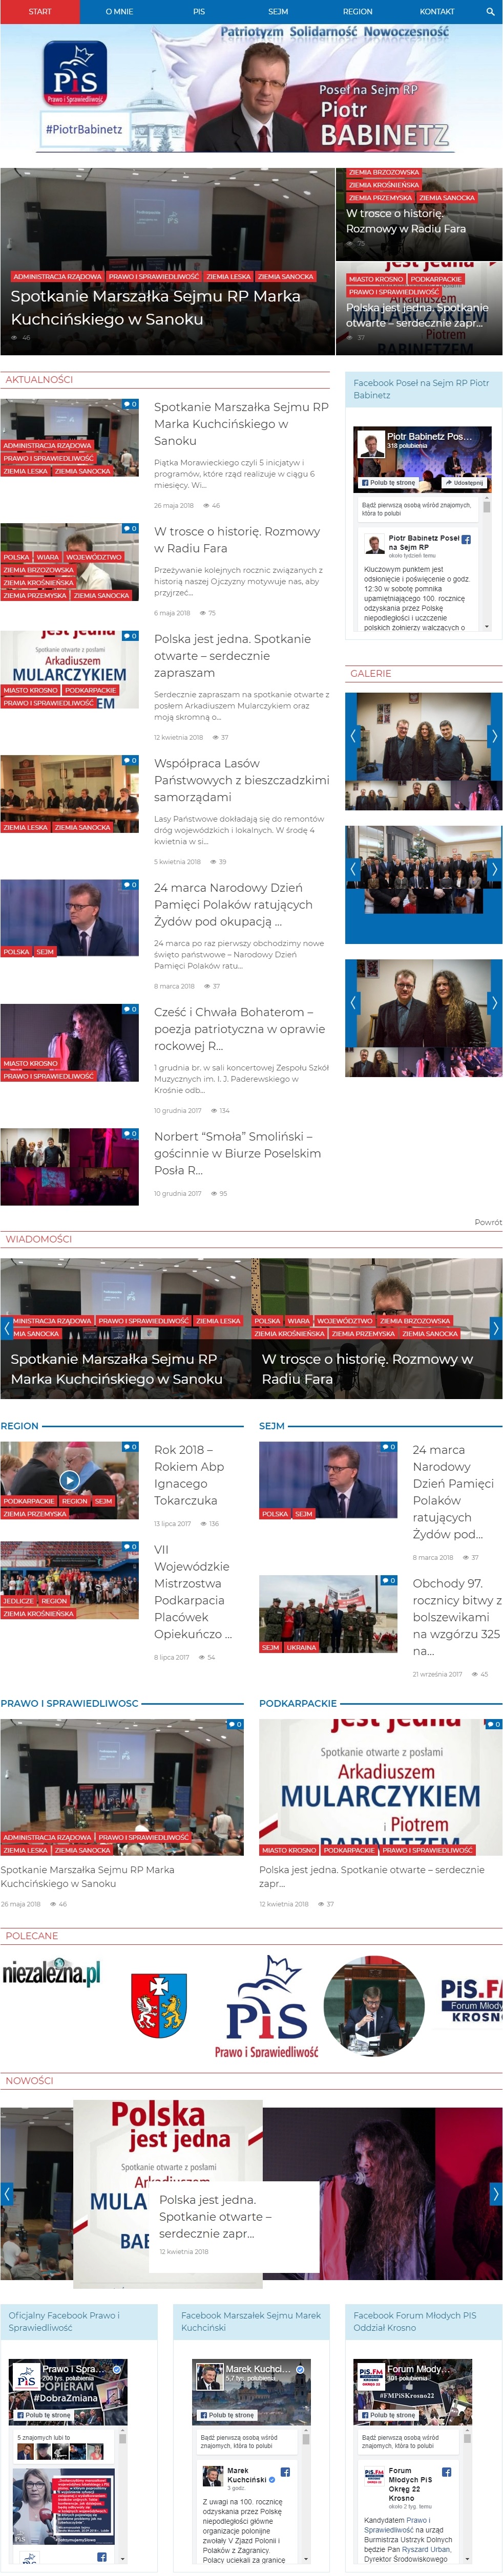
Task: Click comment count icon on Lasów Państwowych thumbnail
Action: (x=130, y=760)
